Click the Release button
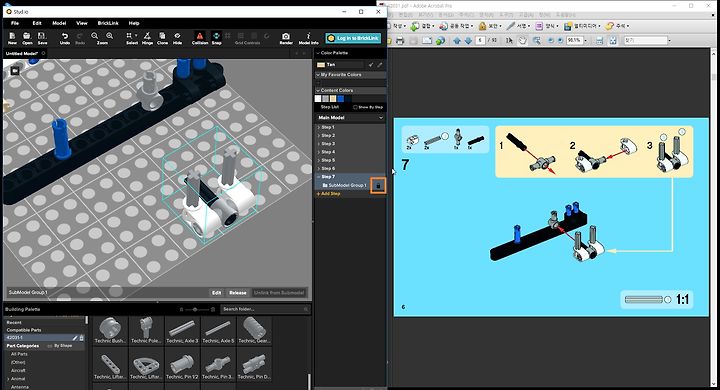This screenshot has width=720, height=390. (237, 293)
